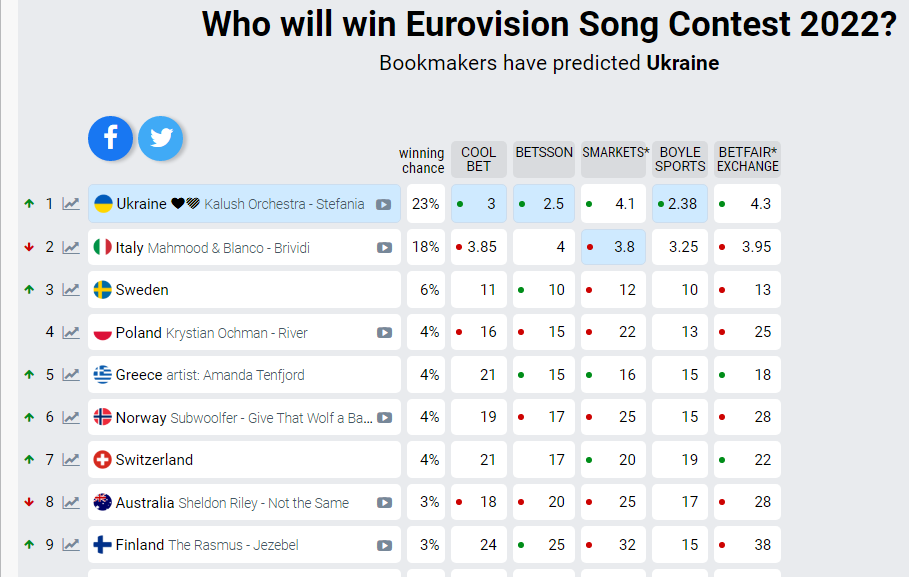Open the Greece Amanda Tenfjord entry
This screenshot has width=909, height=577.
click(x=244, y=375)
